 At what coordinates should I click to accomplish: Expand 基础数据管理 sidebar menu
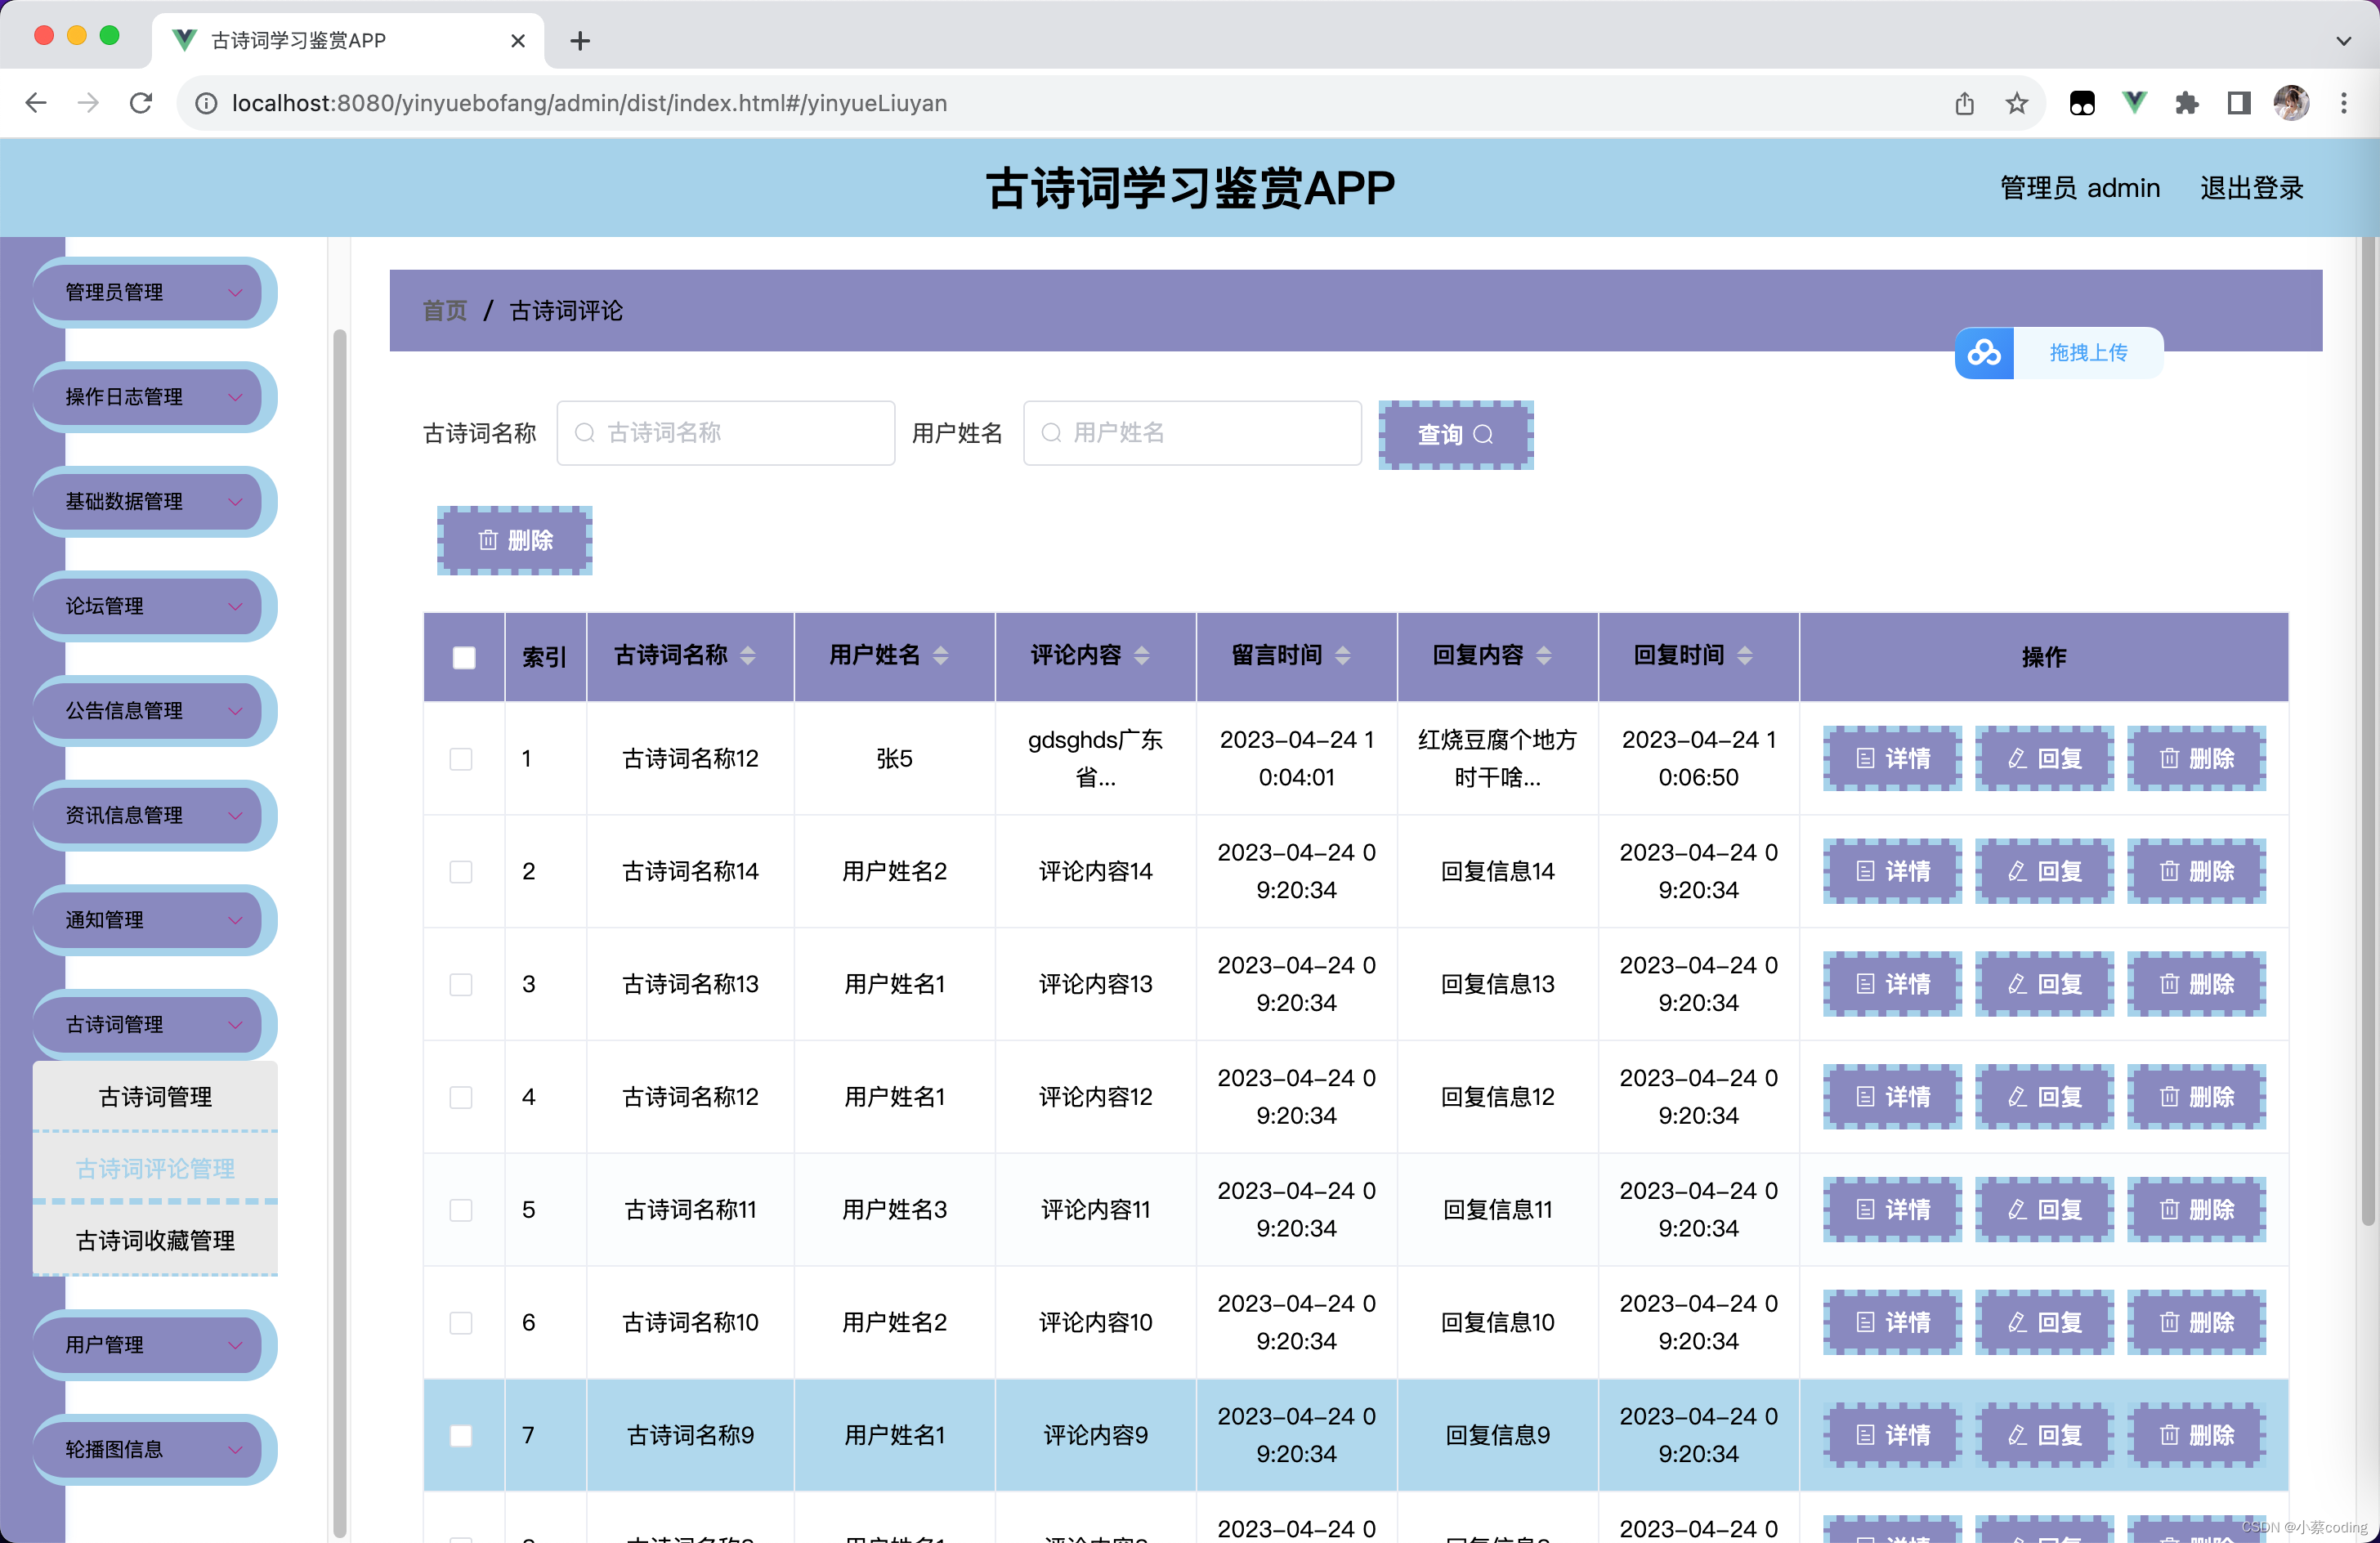[x=154, y=502]
